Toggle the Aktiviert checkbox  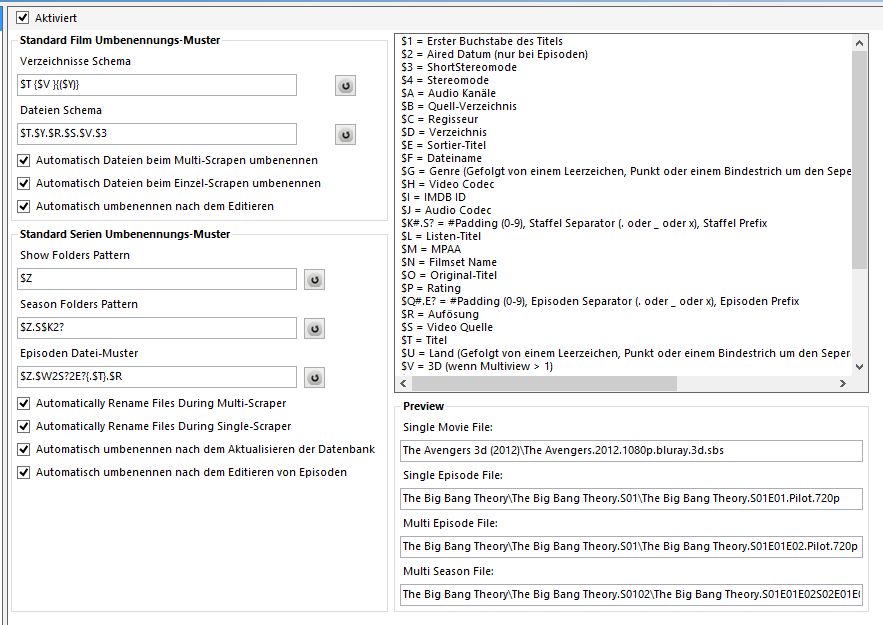(23, 17)
